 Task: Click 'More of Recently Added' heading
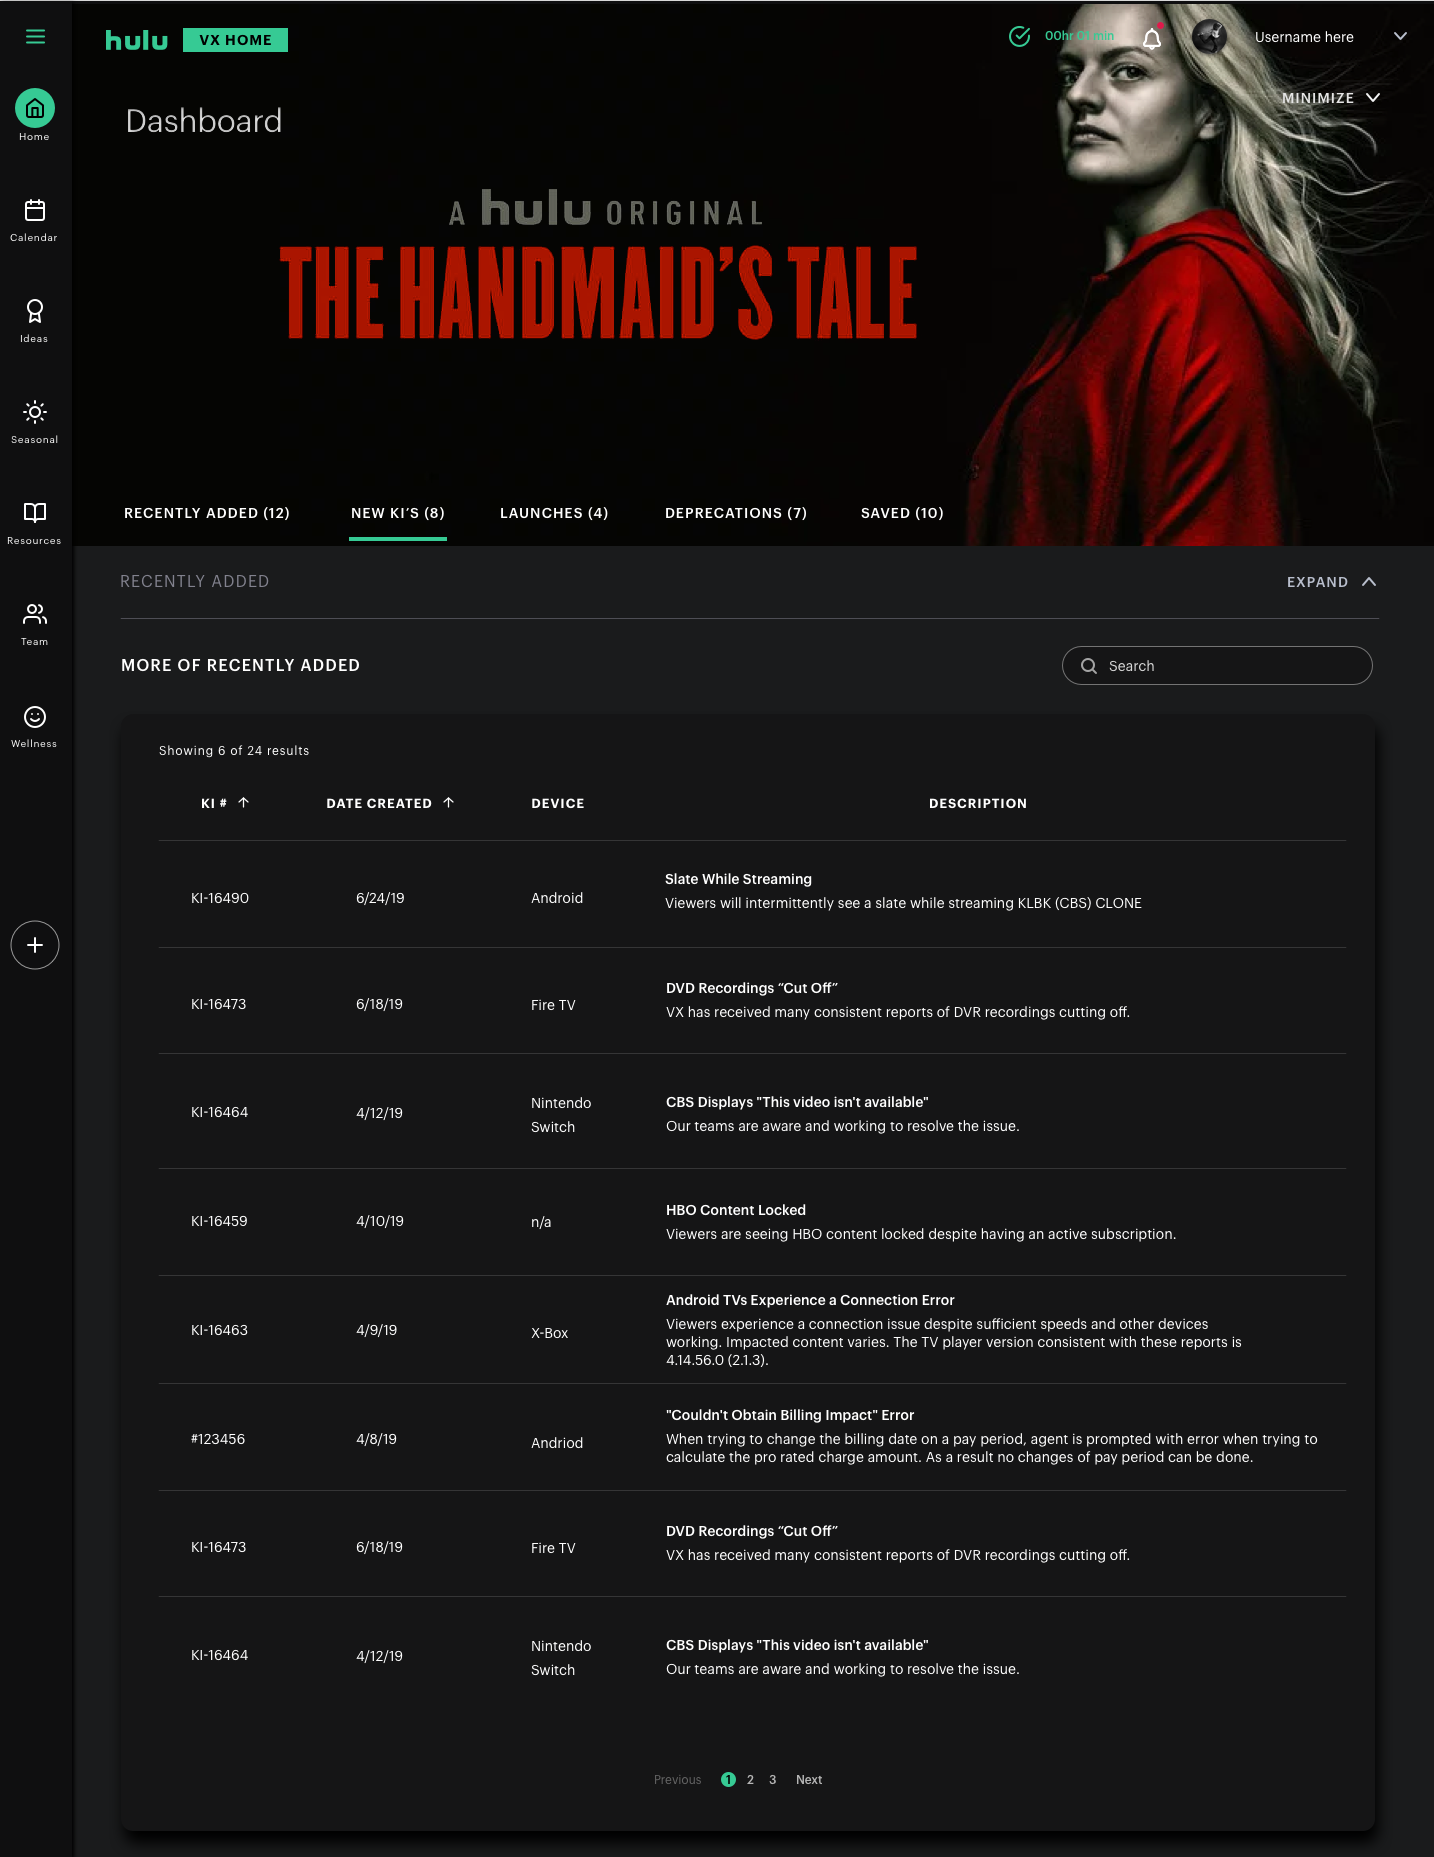(x=240, y=665)
